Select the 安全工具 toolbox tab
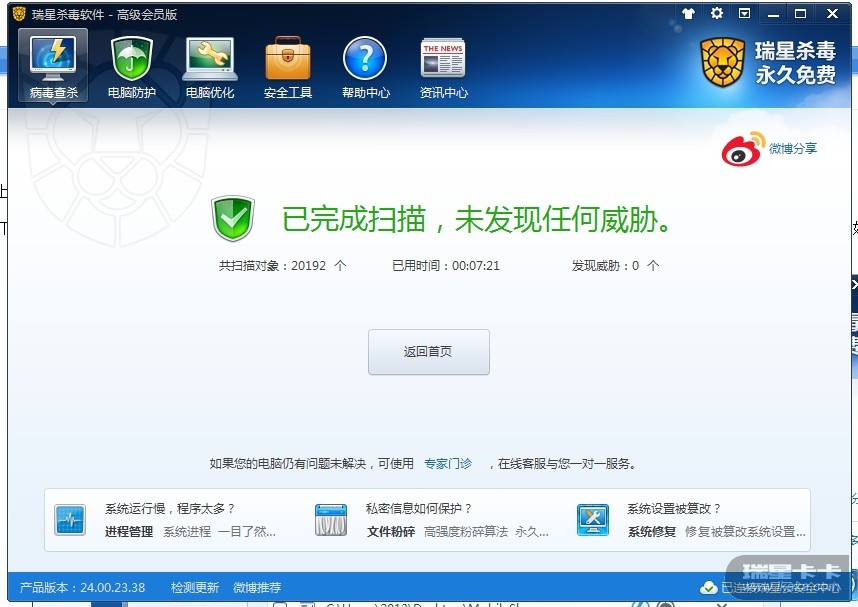 click(288, 67)
